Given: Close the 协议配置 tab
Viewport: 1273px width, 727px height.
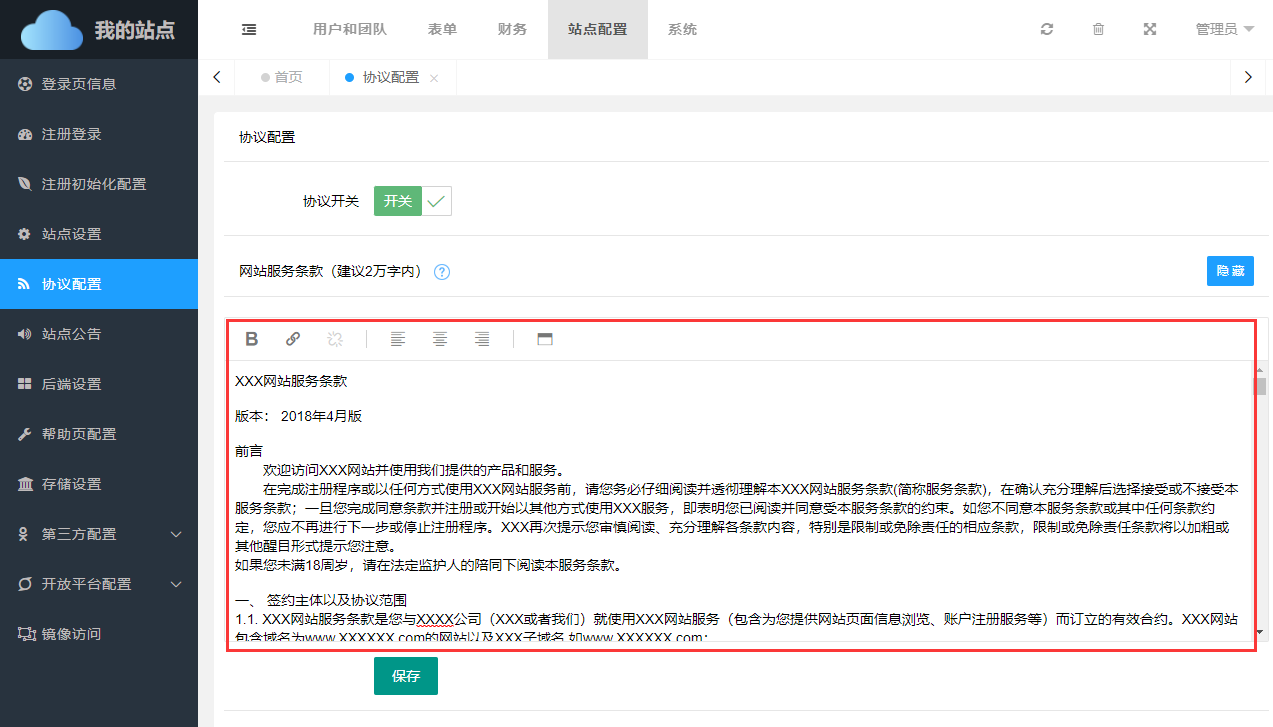Looking at the screenshot, I should [434, 78].
